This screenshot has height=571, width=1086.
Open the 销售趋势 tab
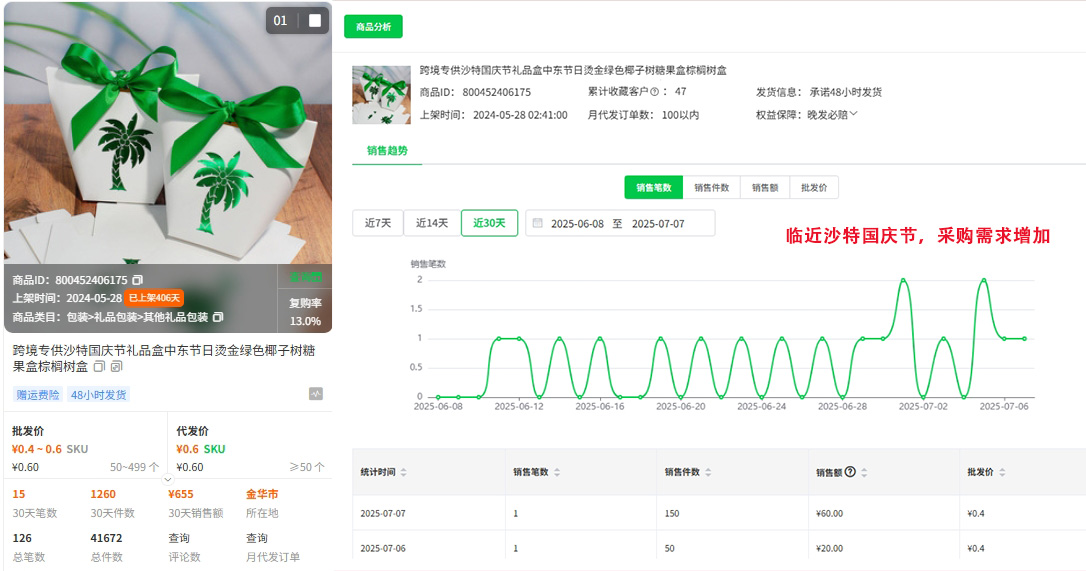(387, 150)
